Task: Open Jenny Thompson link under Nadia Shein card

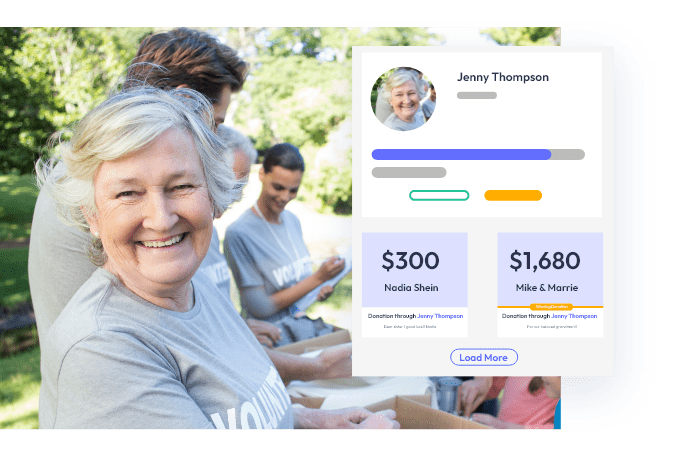Action: (x=440, y=316)
